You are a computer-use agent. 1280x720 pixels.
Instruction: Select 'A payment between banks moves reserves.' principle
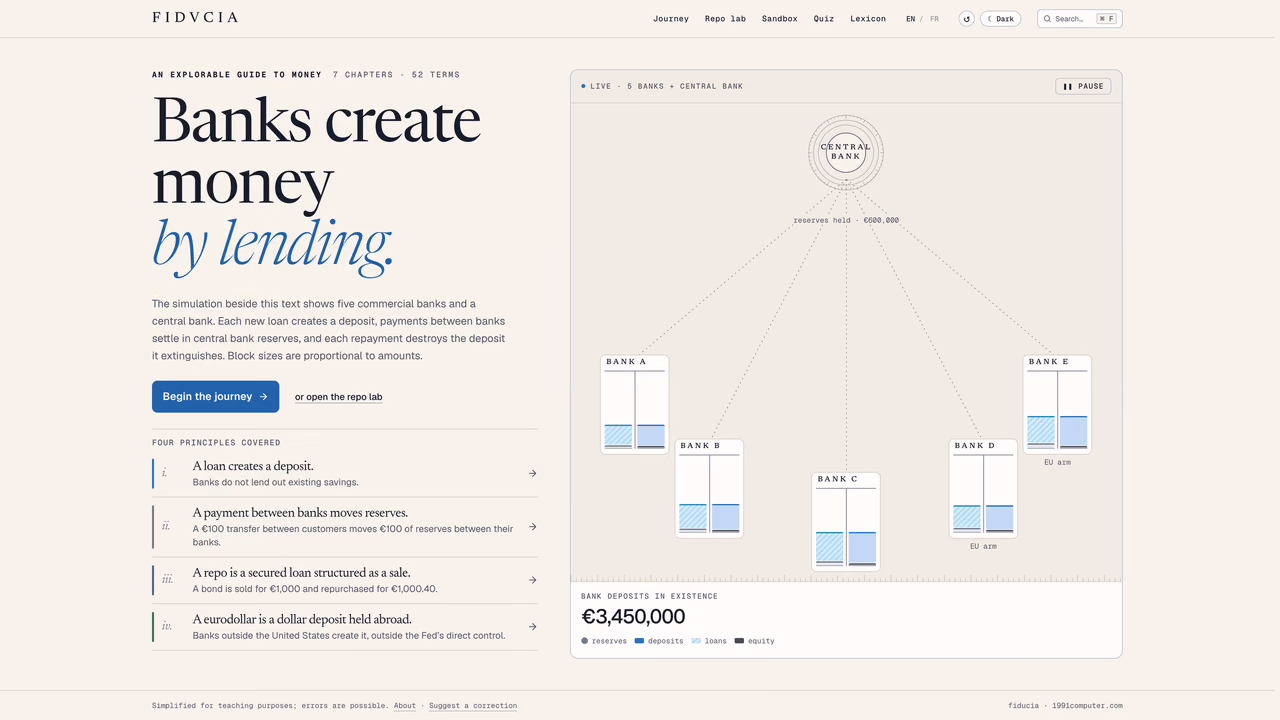[345, 527]
